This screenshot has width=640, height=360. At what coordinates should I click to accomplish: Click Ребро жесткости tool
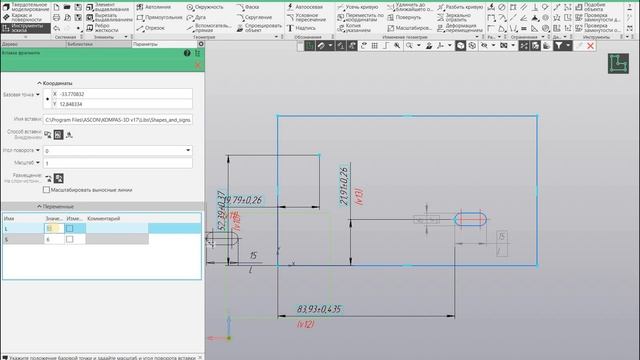coord(102,28)
